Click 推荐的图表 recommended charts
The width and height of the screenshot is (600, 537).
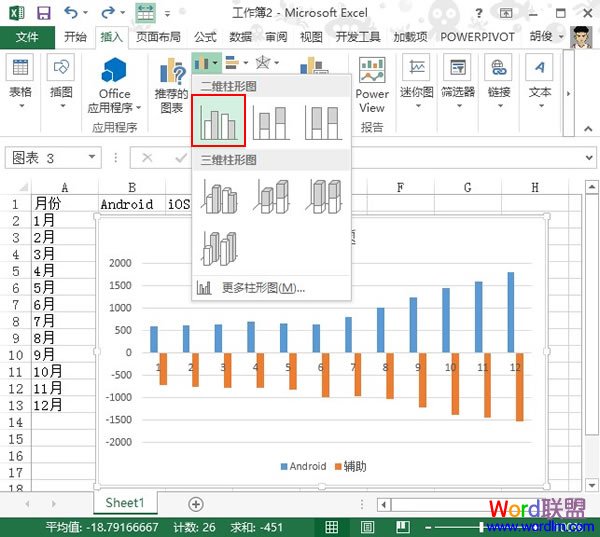point(171,85)
